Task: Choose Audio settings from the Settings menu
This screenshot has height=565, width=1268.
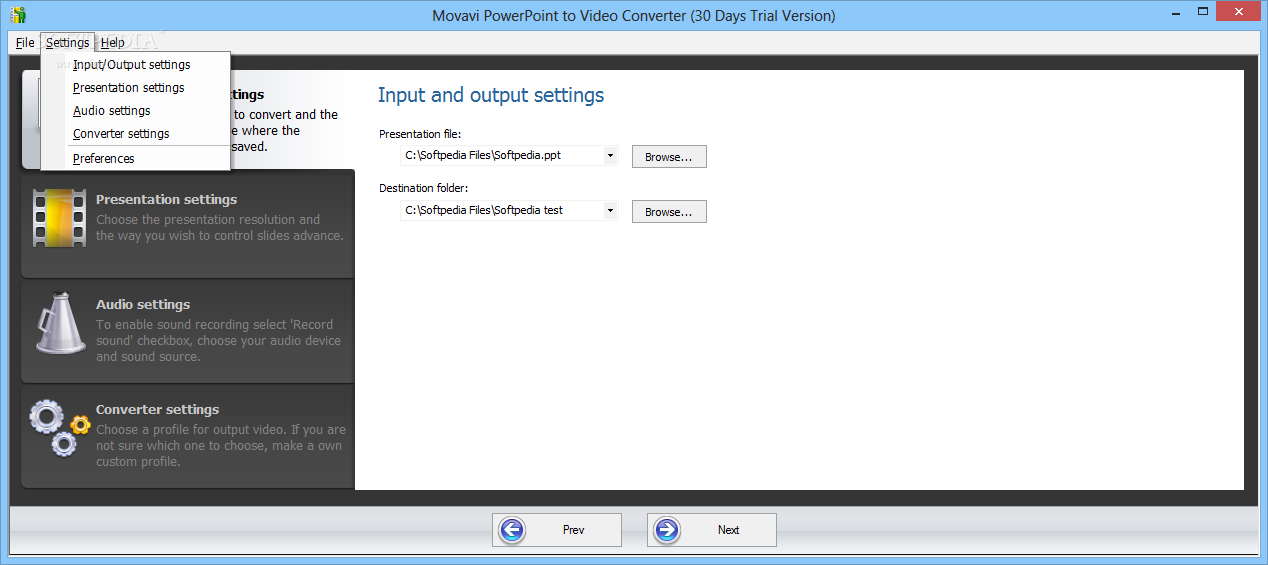Action: (112, 111)
